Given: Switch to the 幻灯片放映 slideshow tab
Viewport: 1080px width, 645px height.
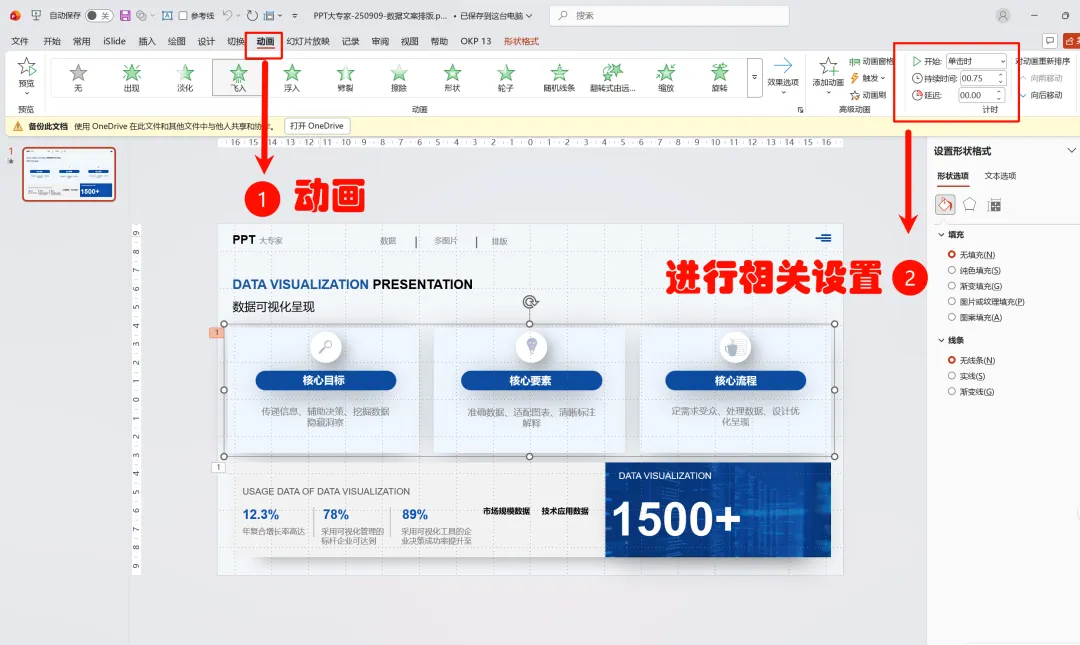Looking at the screenshot, I should (x=308, y=41).
